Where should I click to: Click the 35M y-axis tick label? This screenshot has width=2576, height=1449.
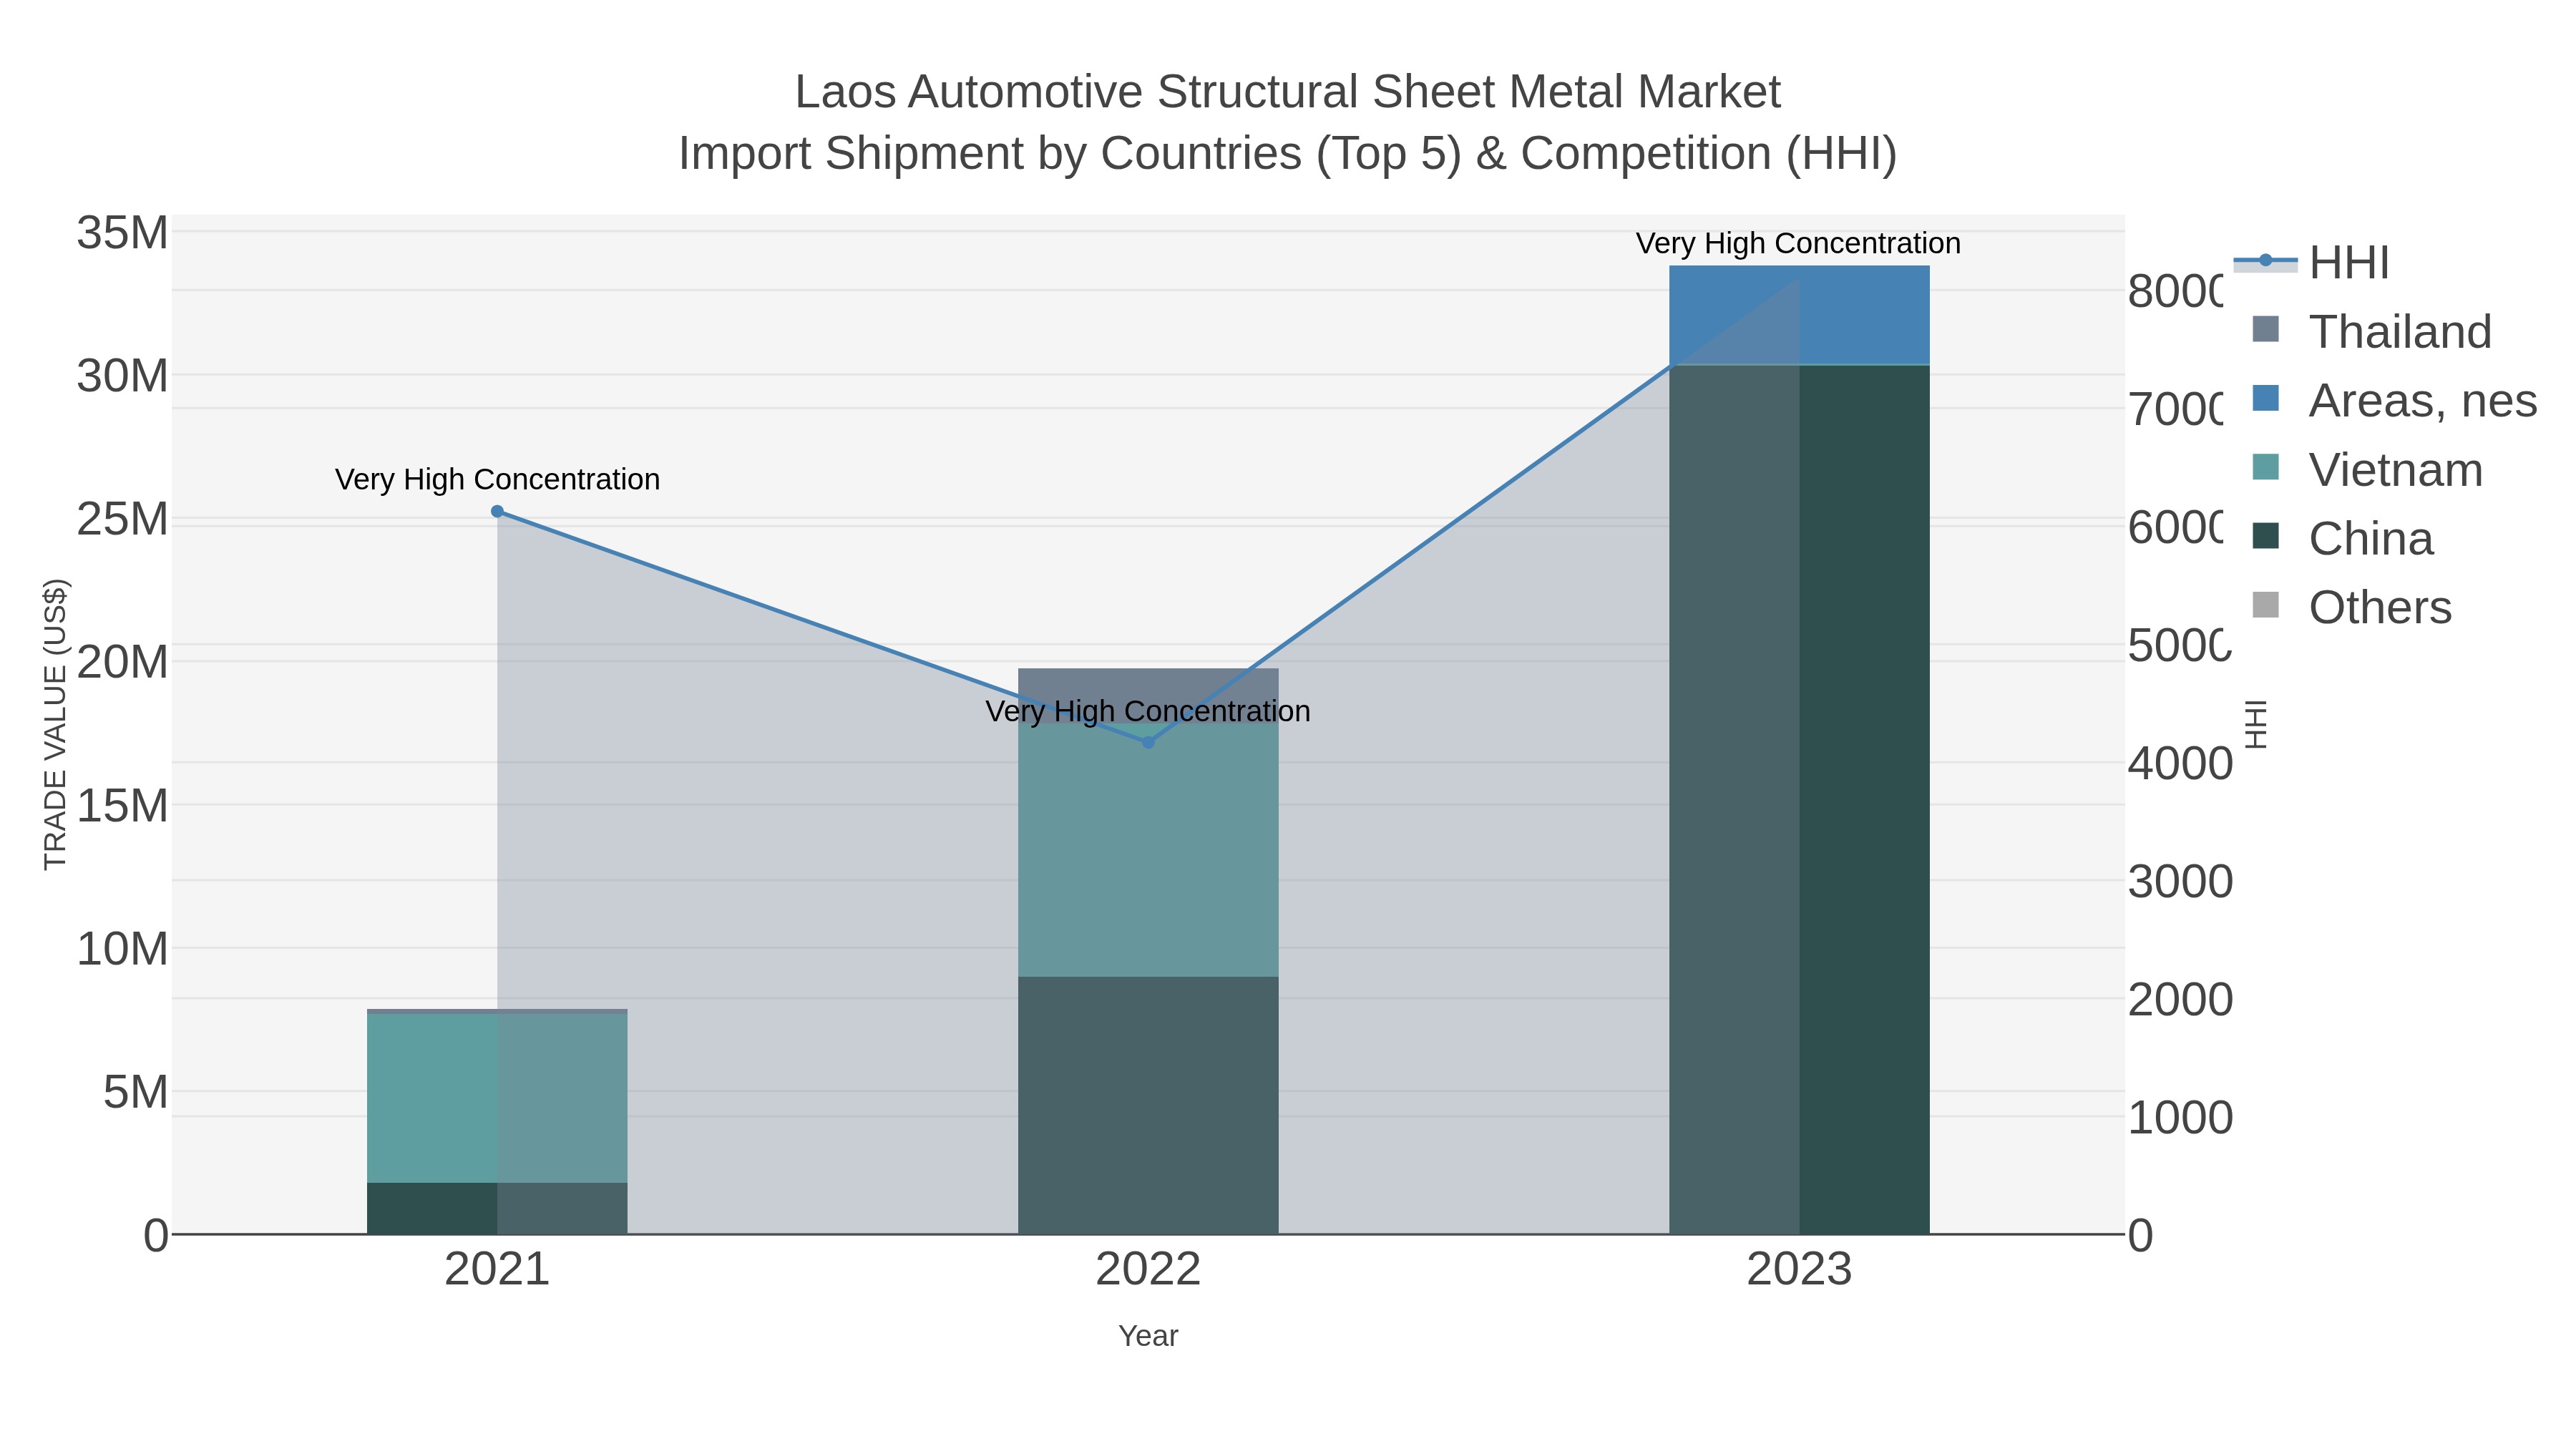pyautogui.click(x=123, y=233)
